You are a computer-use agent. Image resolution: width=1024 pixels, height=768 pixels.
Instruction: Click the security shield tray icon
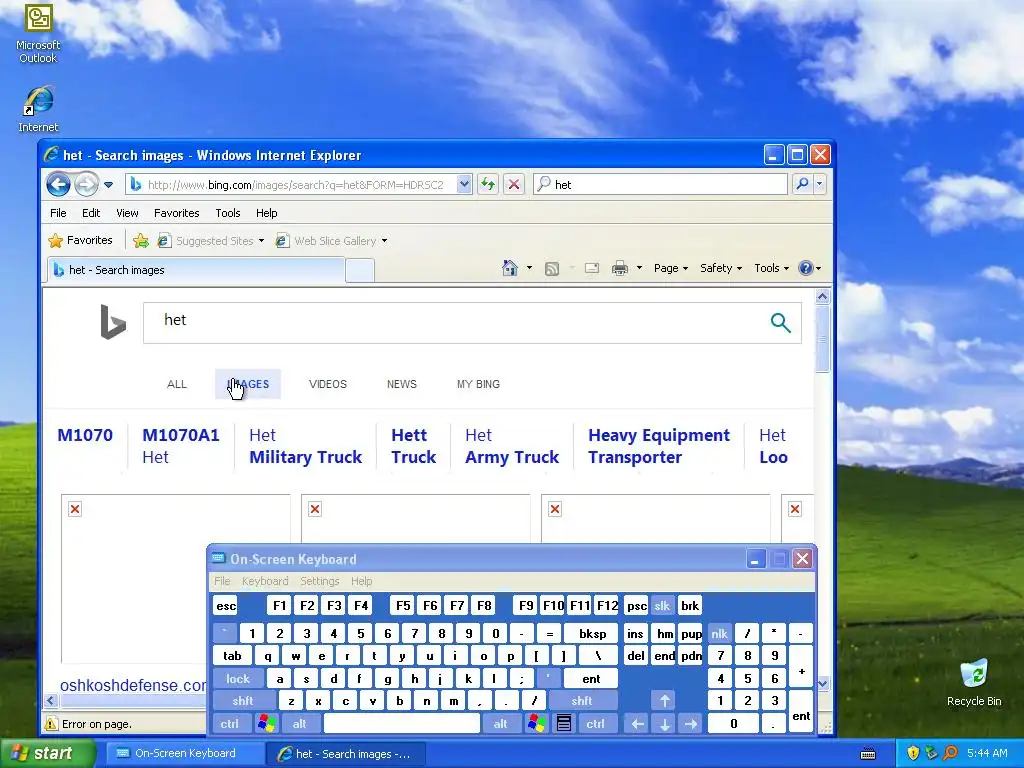(x=913, y=753)
